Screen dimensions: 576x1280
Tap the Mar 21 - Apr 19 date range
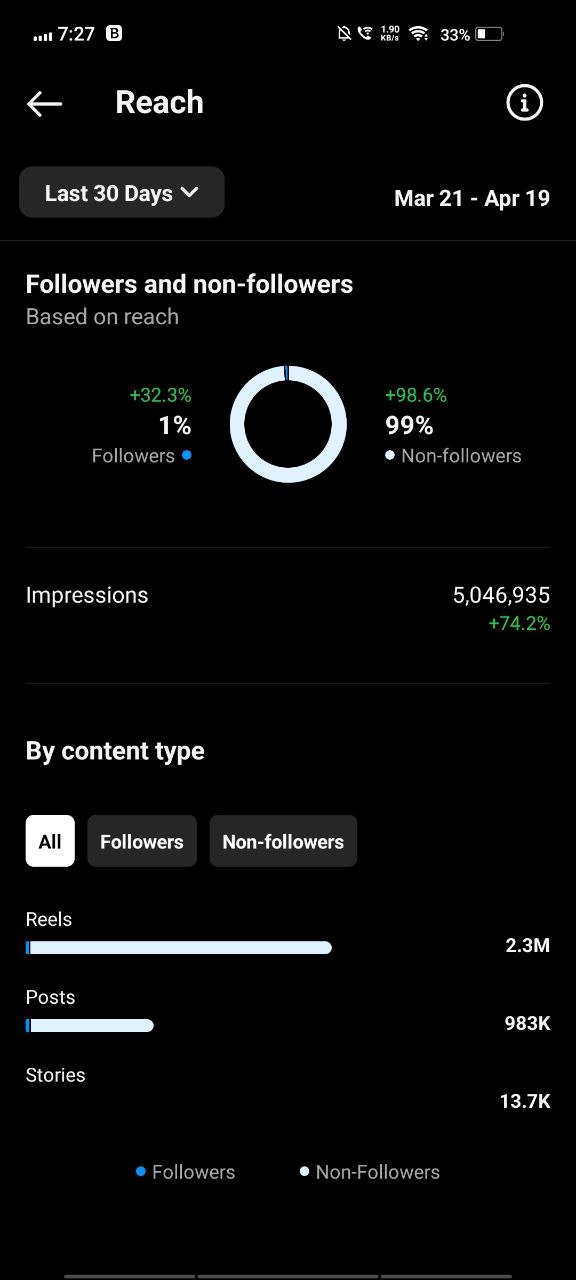click(x=472, y=198)
